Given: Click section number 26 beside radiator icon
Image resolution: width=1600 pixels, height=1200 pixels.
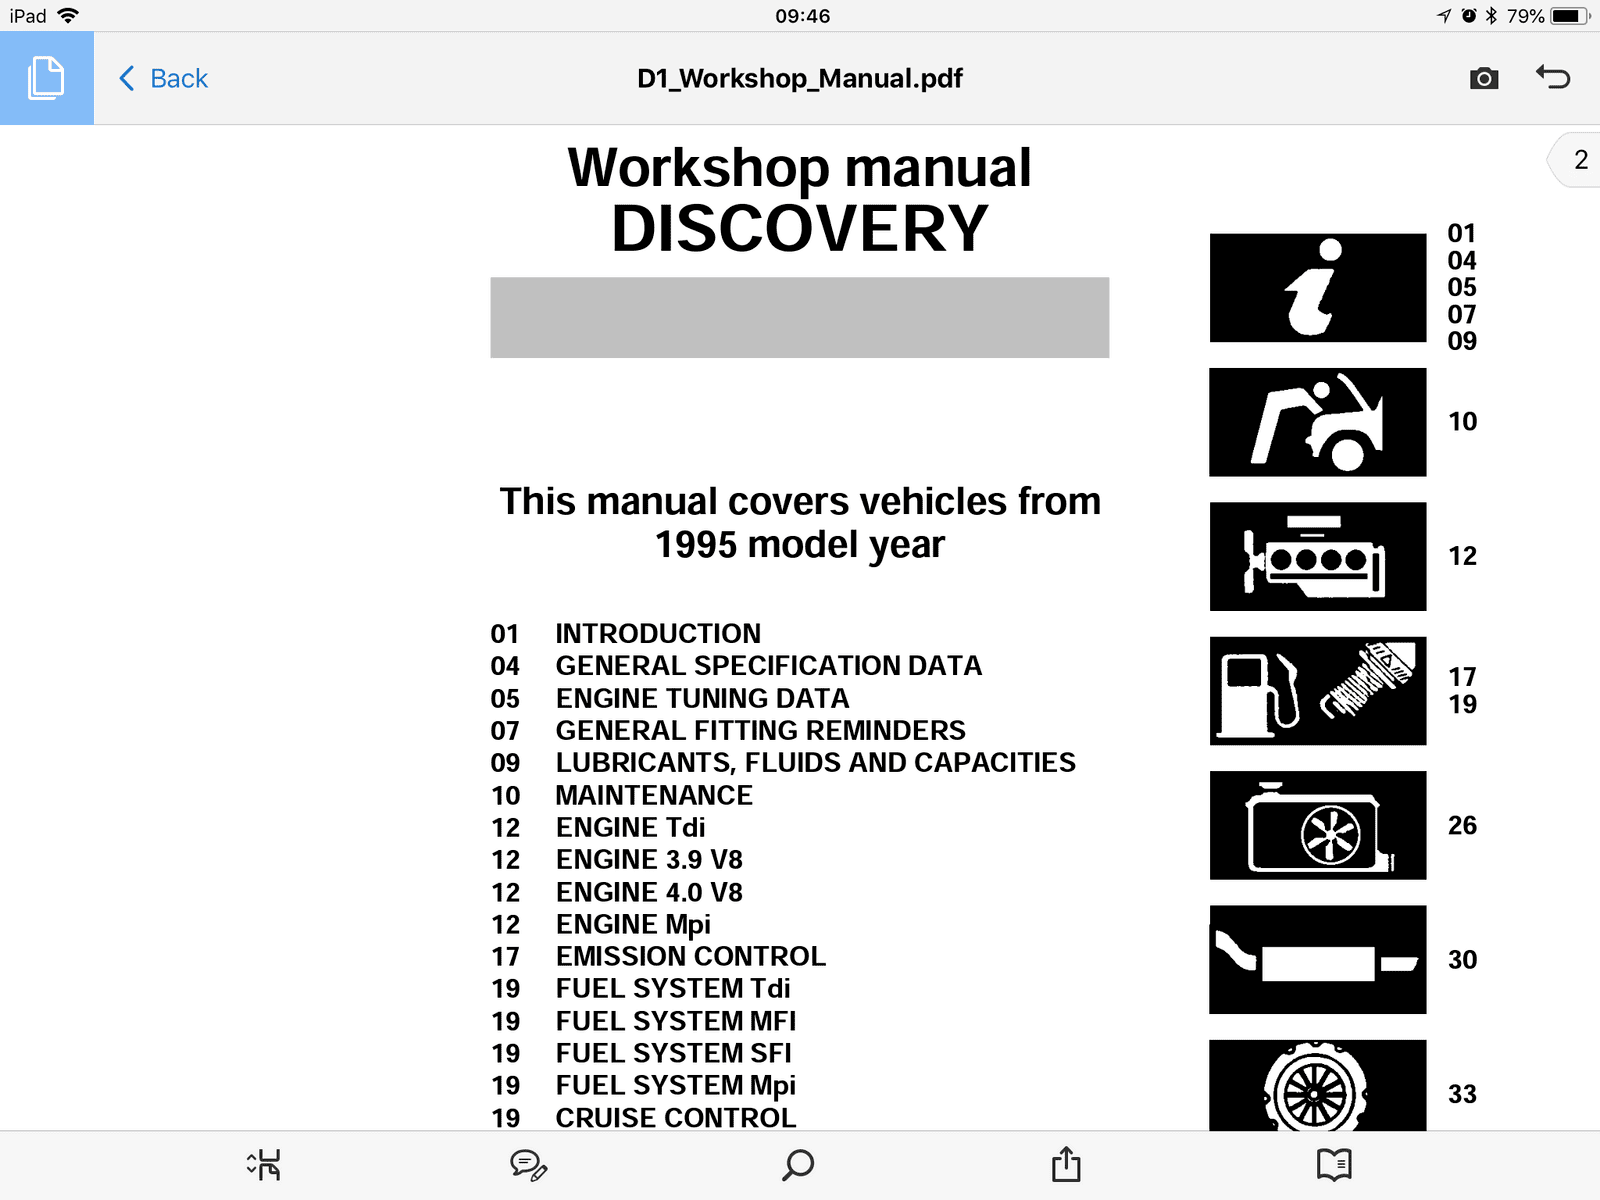Looking at the screenshot, I should click(1462, 826).
